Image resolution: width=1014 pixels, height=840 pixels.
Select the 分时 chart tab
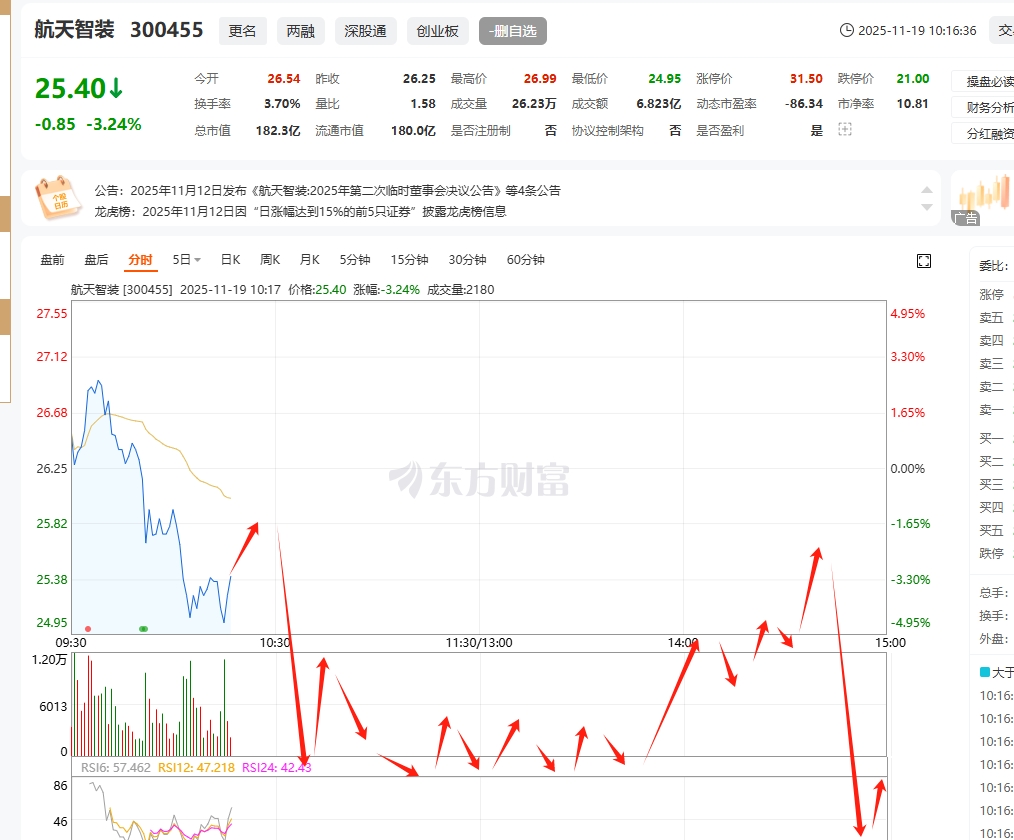pyautogui.click(x=140, y=259)
